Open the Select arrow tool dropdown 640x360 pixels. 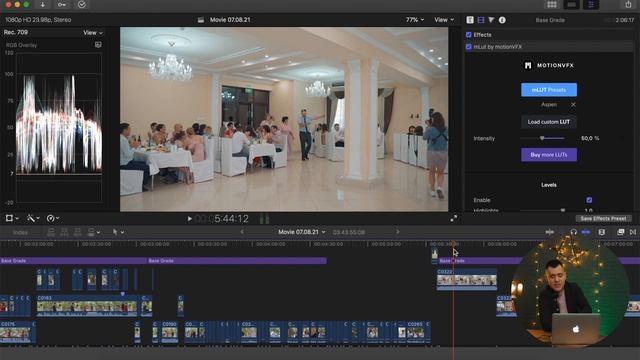pos(118,232)
